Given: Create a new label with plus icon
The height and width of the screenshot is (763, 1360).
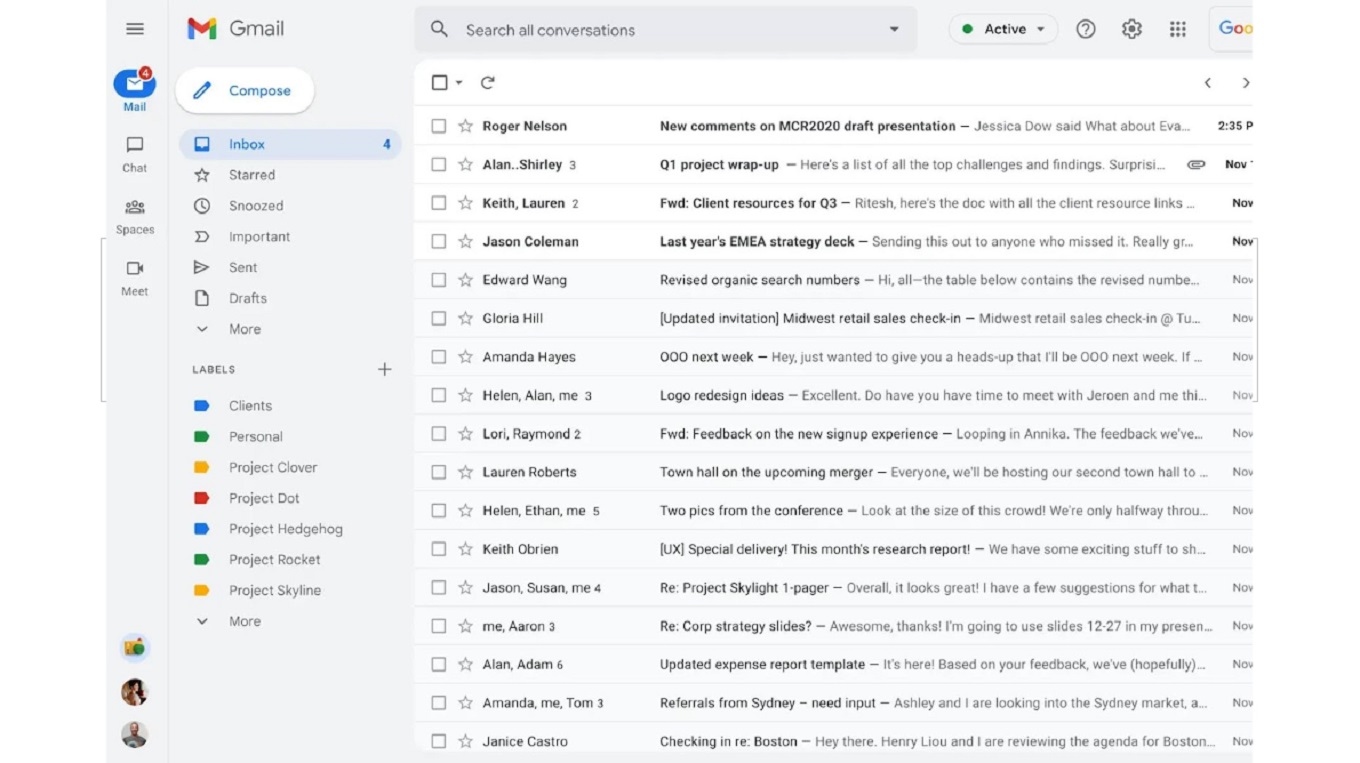Looking at the screenshot, I should 384,370.
